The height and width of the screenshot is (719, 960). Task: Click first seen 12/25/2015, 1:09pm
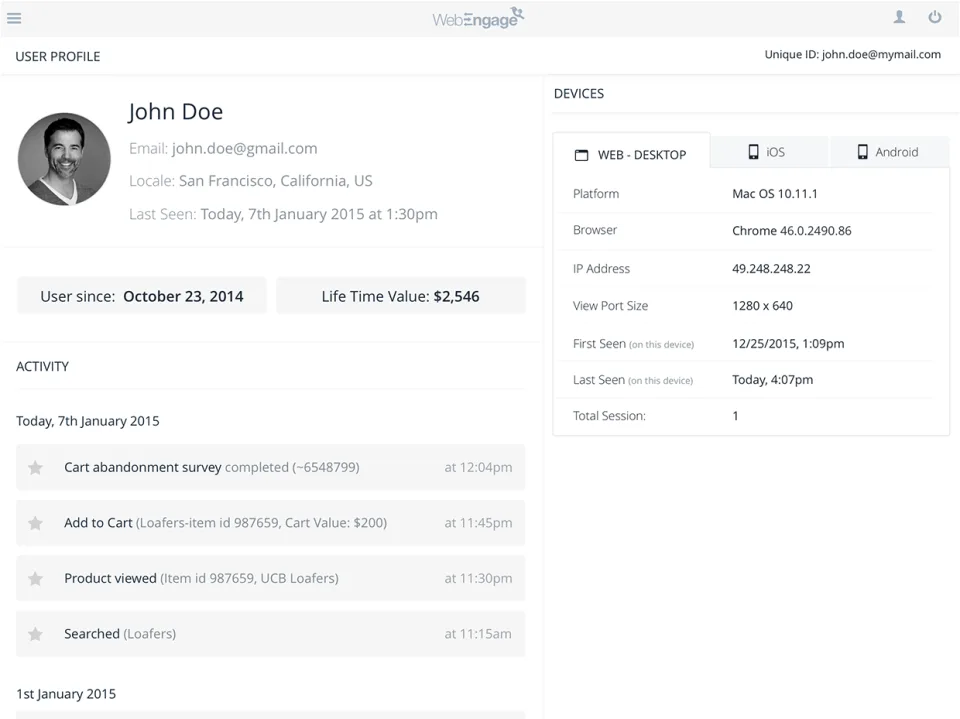click(788, 344)
